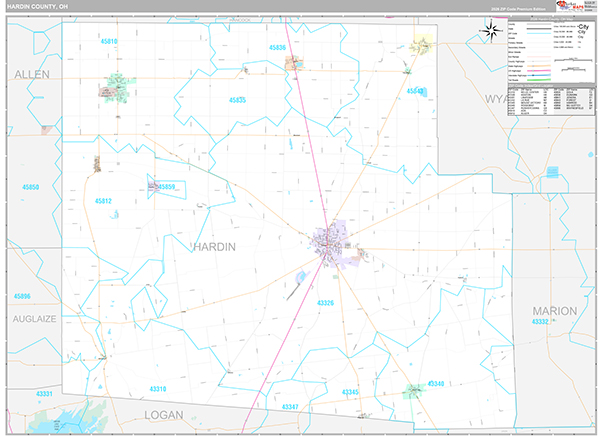The image size is (600, 436).
Task: Select the AUGLAIZE county label
Action: pos(34,319)
